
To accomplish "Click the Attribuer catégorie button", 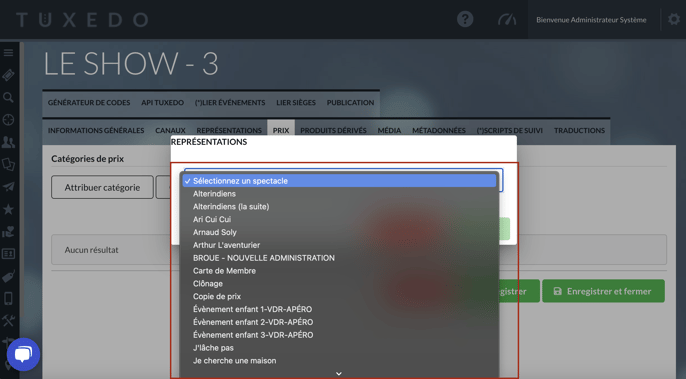I will click(x=102, y=187).
